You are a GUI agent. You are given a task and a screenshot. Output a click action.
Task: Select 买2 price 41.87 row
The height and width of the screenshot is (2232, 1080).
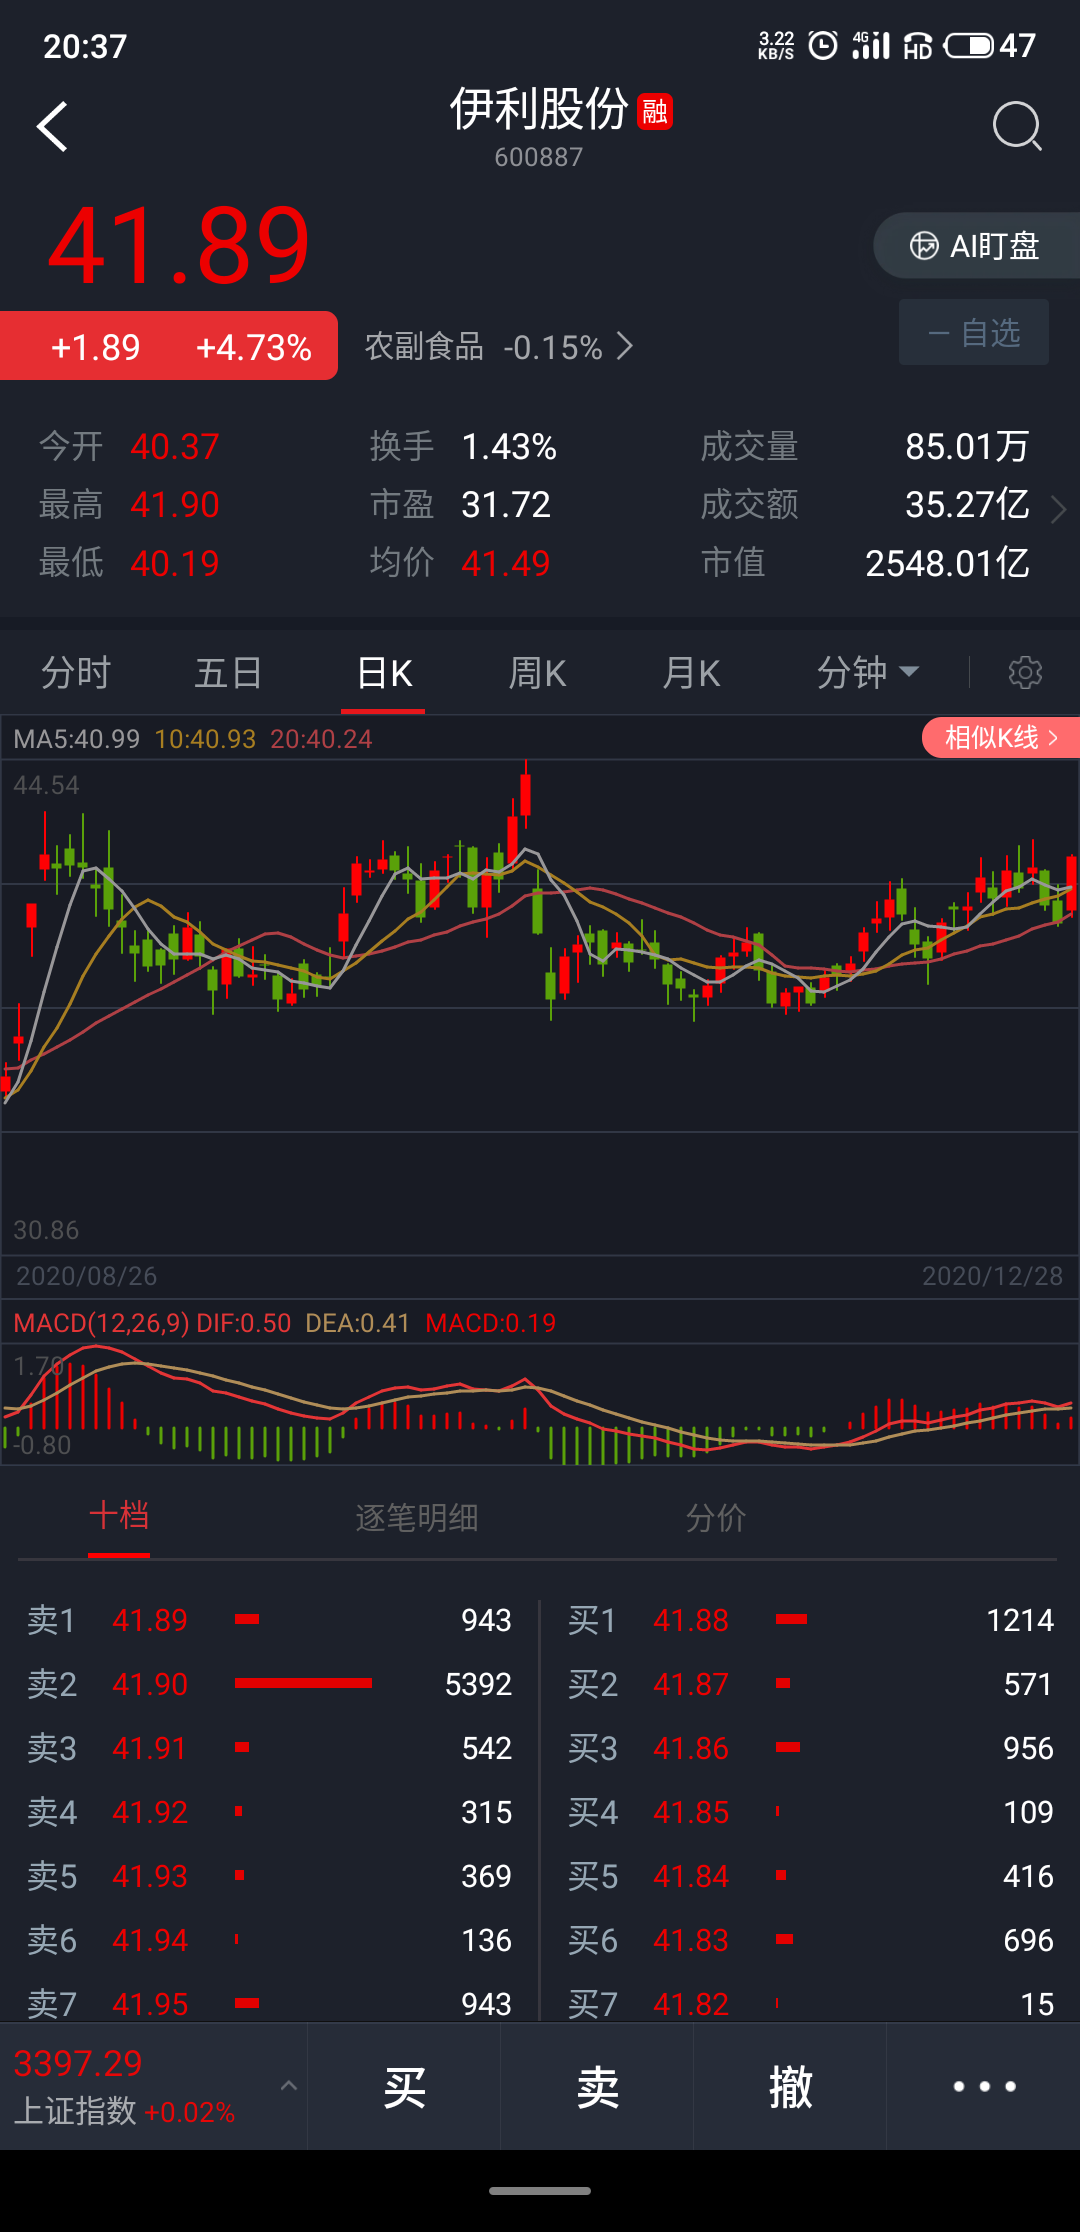click(x=810, y=1684)
